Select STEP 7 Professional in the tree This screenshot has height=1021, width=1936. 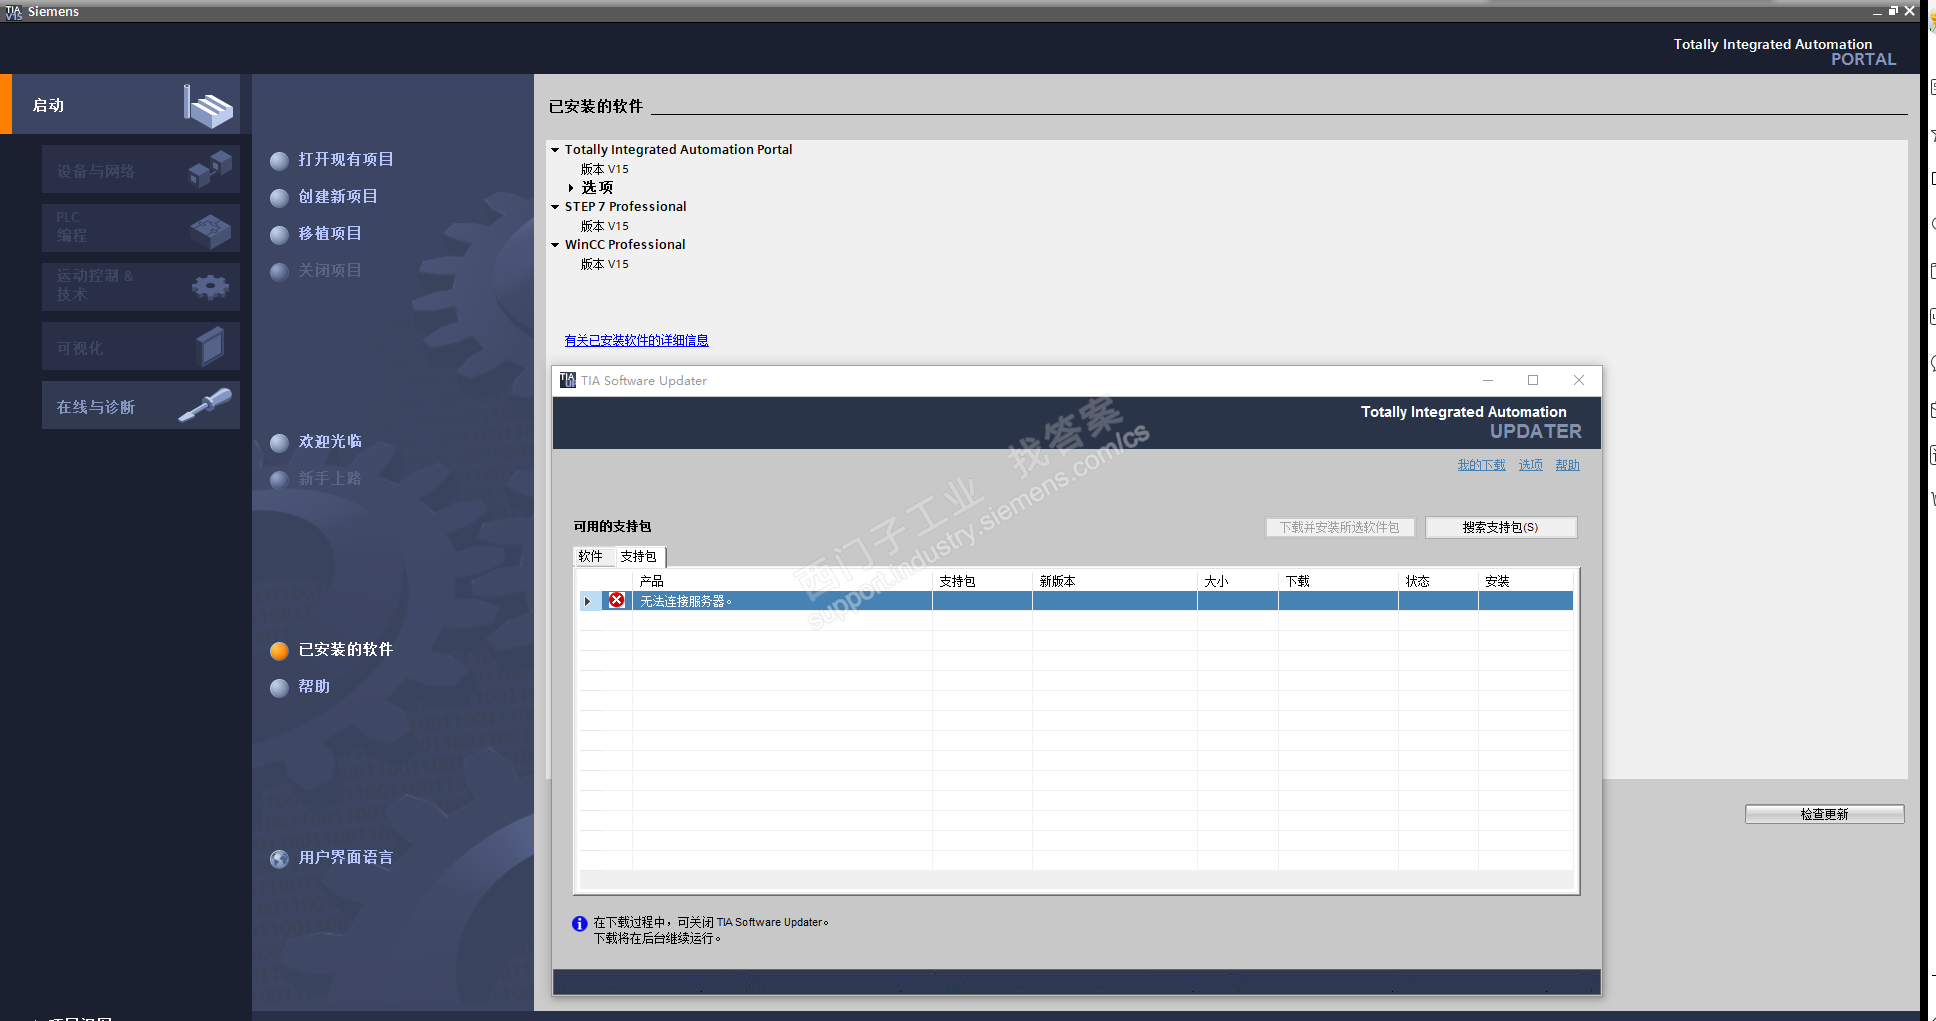click(x=626, y=207)
